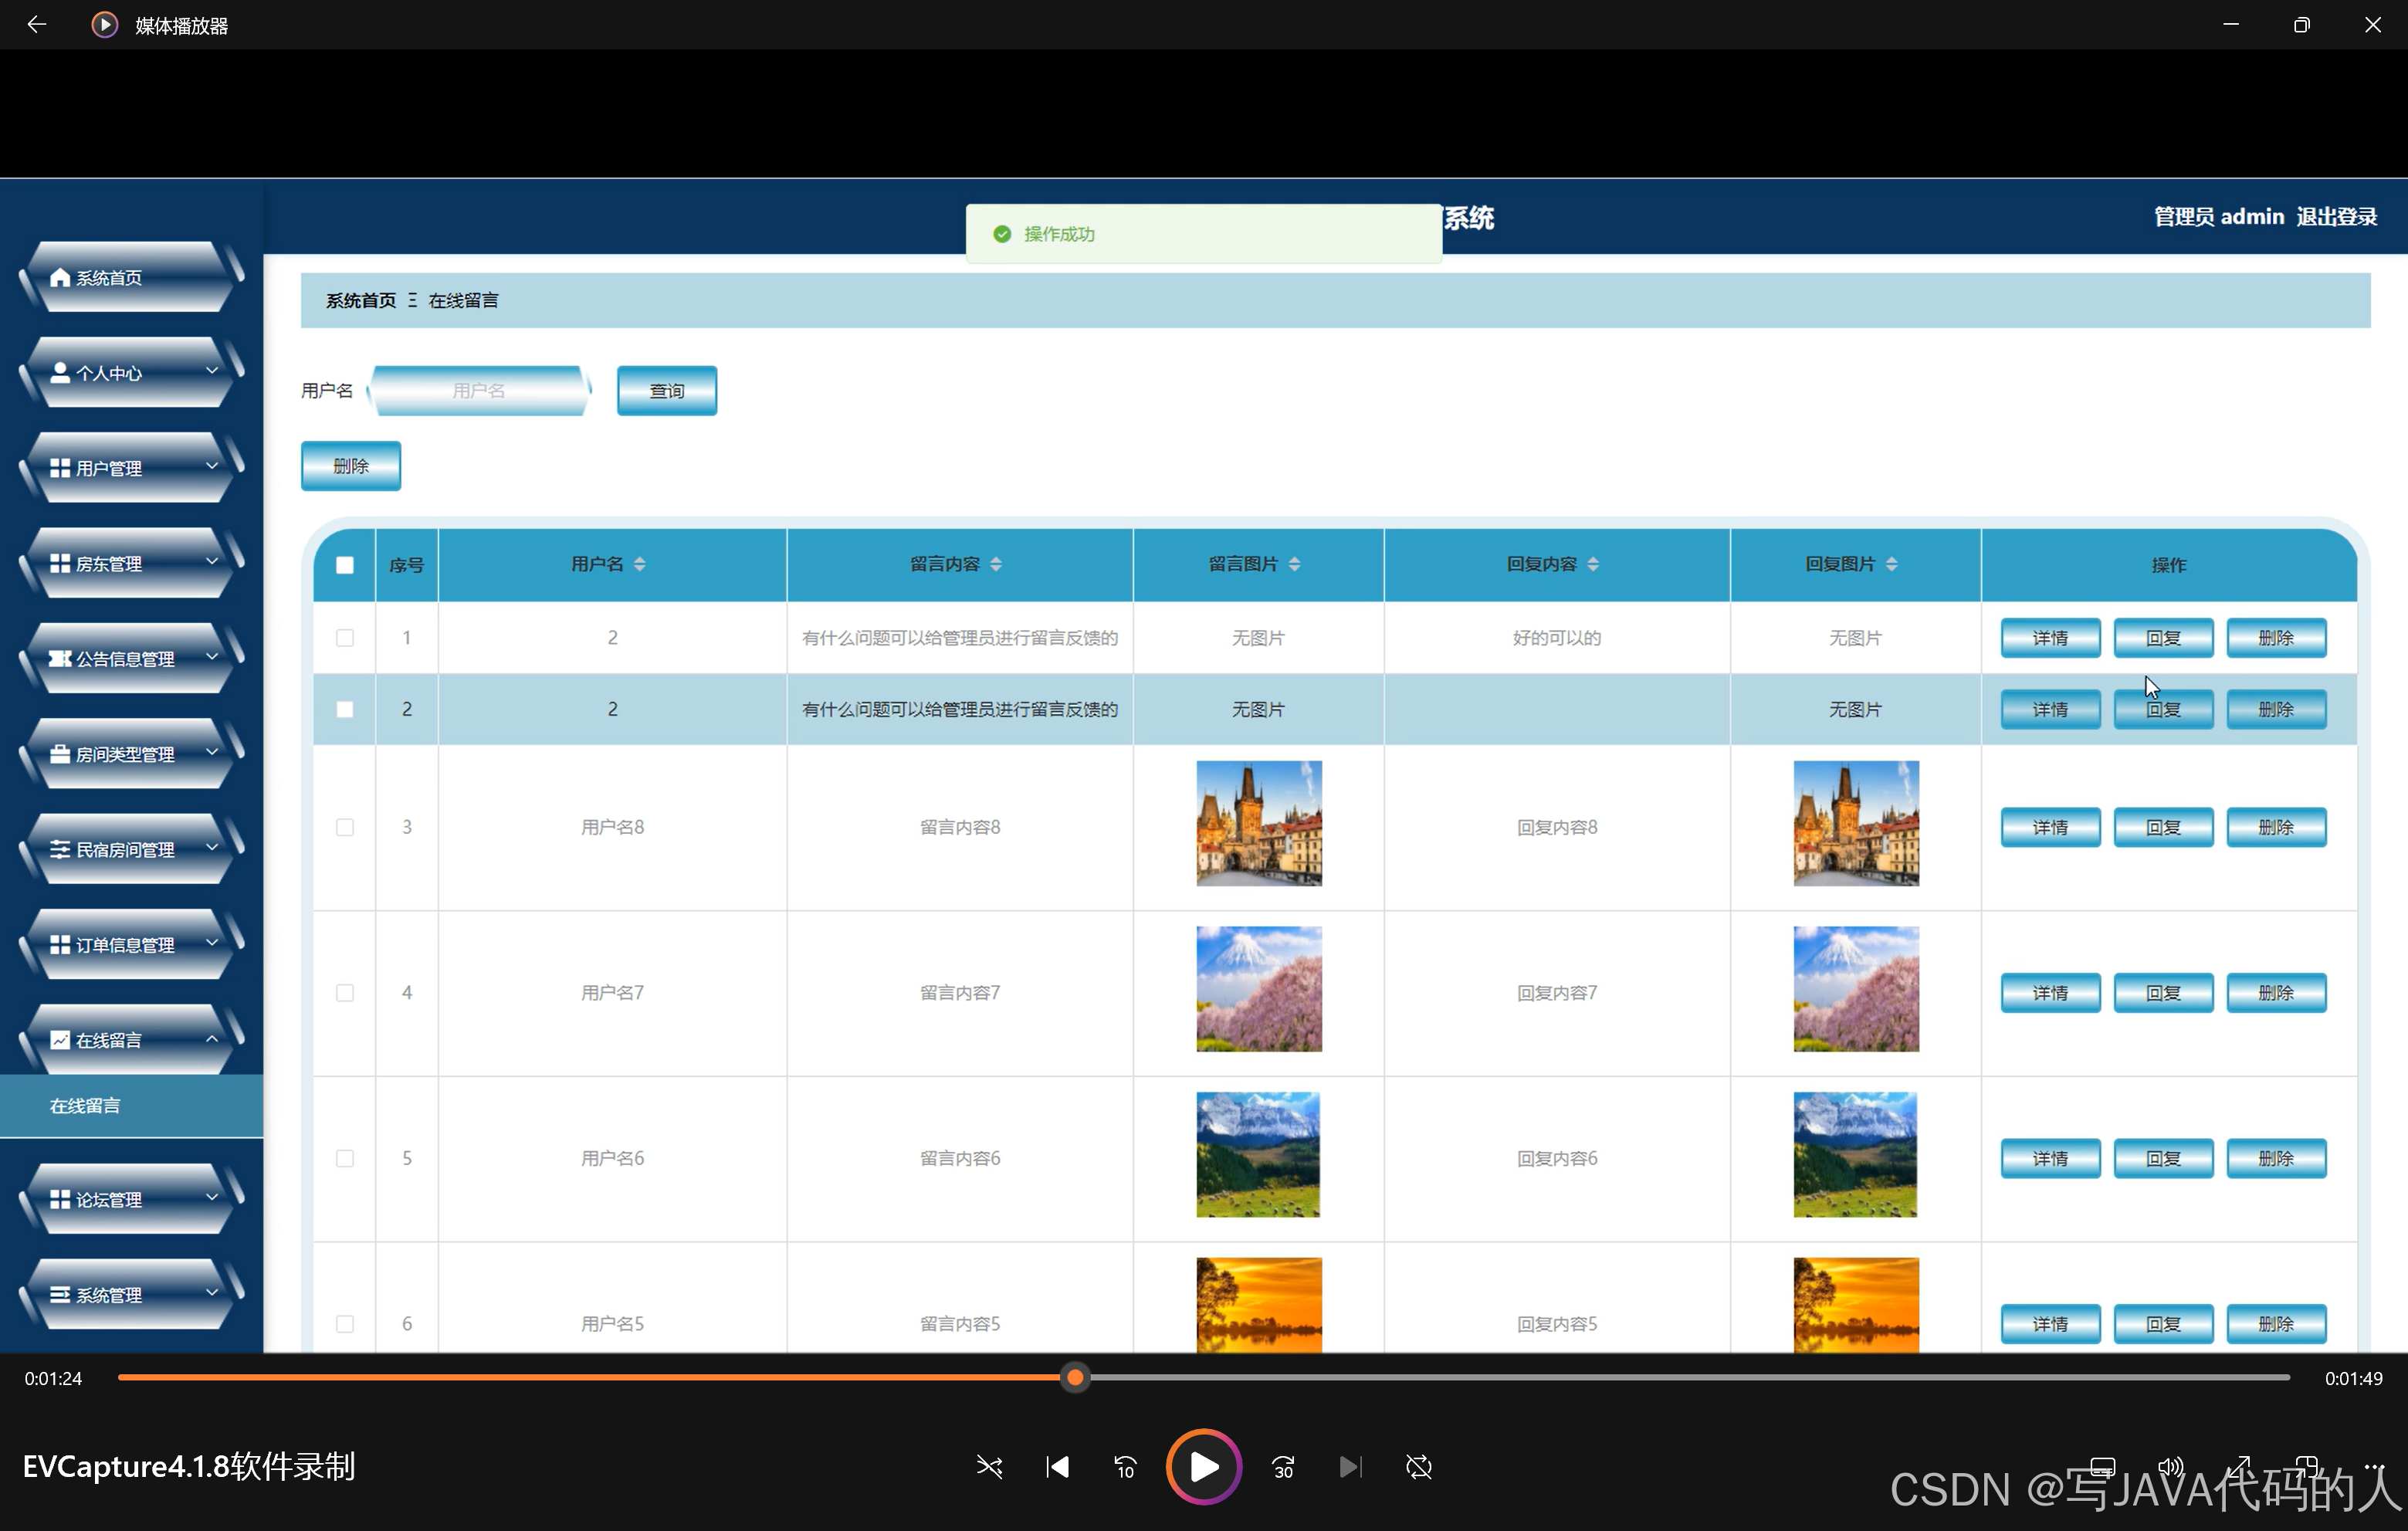Select the checkbox for row 3 用户名8
This screenshot has width=2408, height=1531.
pyautogui.click(x=345, y=827)
